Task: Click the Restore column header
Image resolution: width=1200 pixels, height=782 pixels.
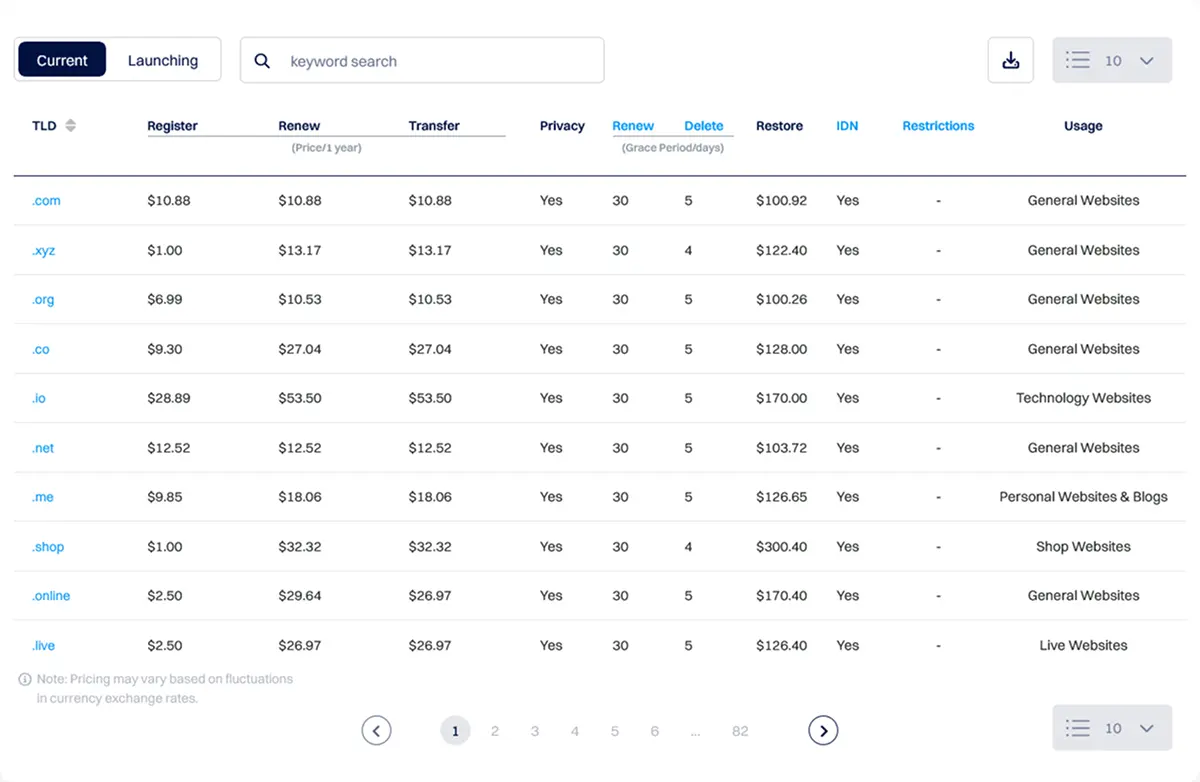Action: [x=779, y=126]
